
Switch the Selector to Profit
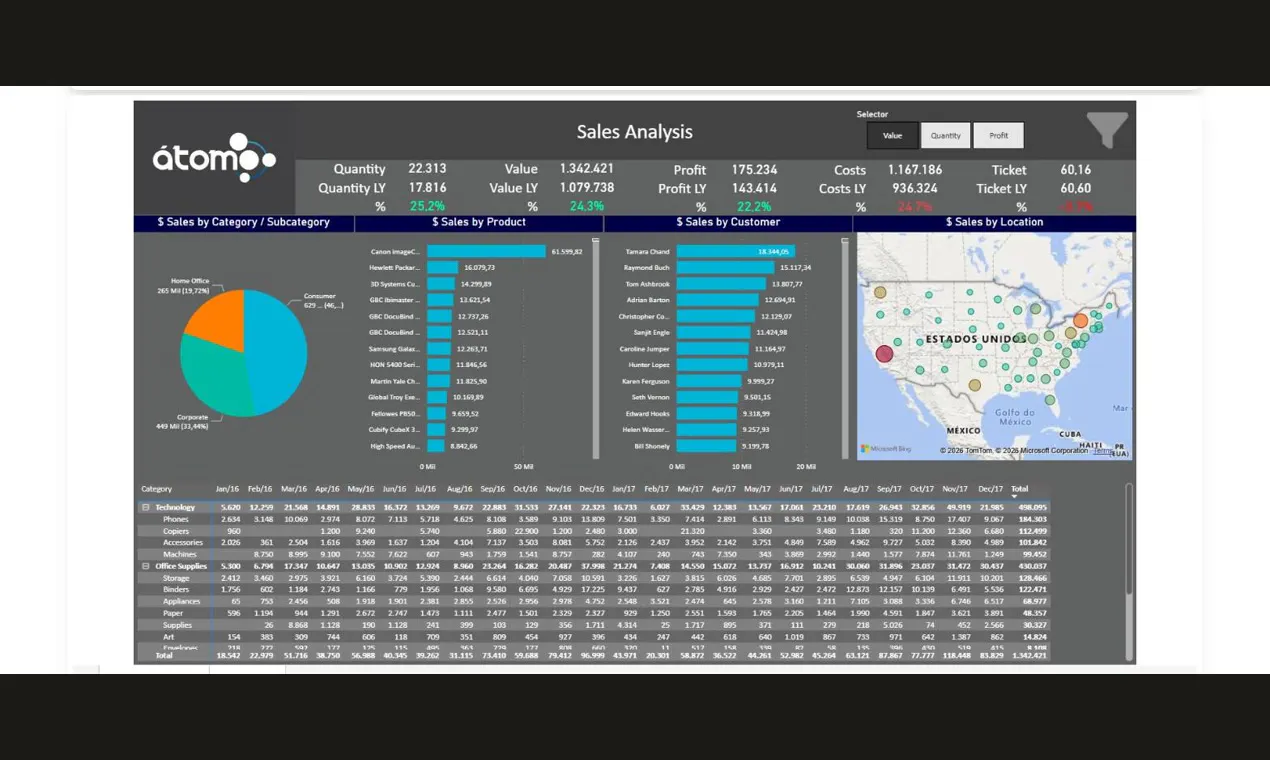pyautogui.click(x=999, y=136)
